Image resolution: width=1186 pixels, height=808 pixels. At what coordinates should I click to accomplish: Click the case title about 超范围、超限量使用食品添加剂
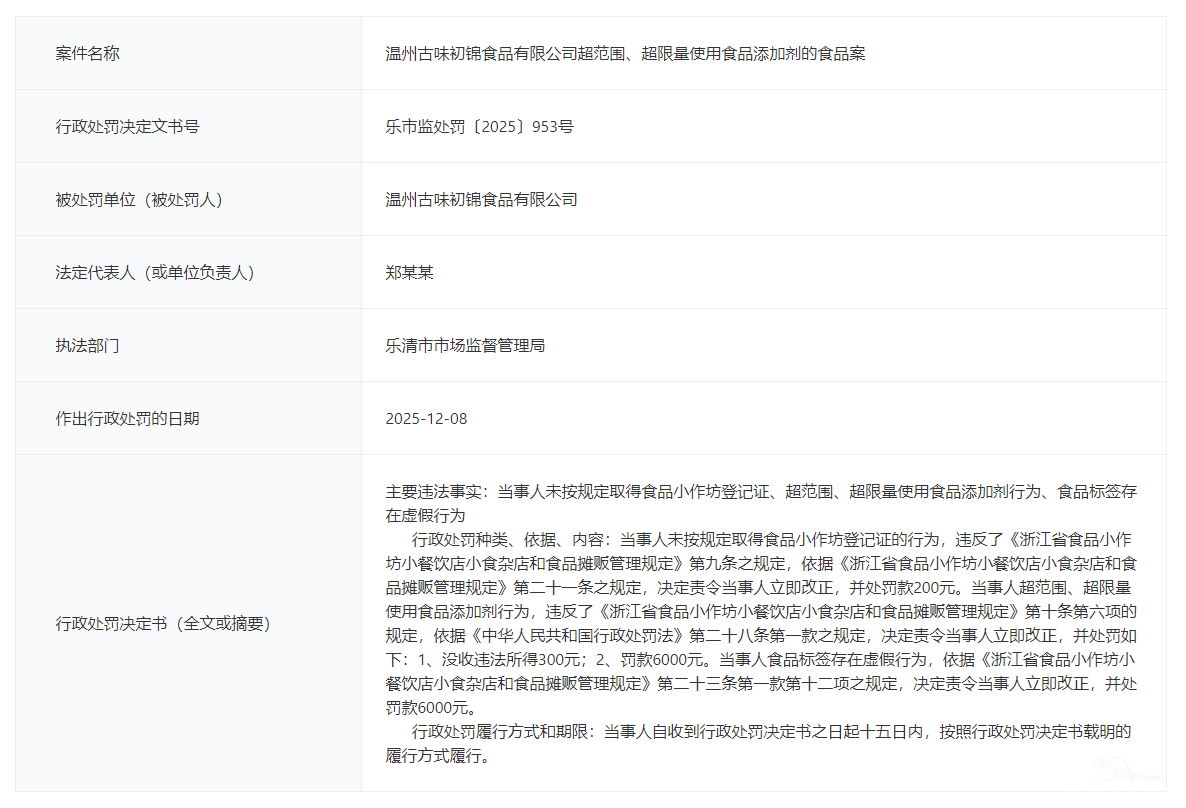625,54
